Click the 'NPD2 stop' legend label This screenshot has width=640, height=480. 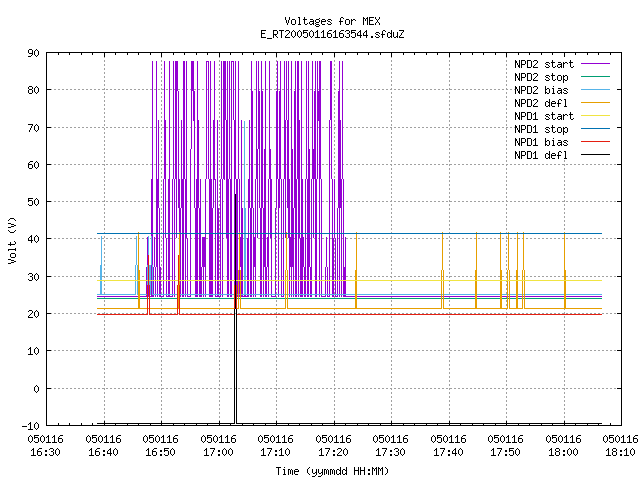pos(541,77)
